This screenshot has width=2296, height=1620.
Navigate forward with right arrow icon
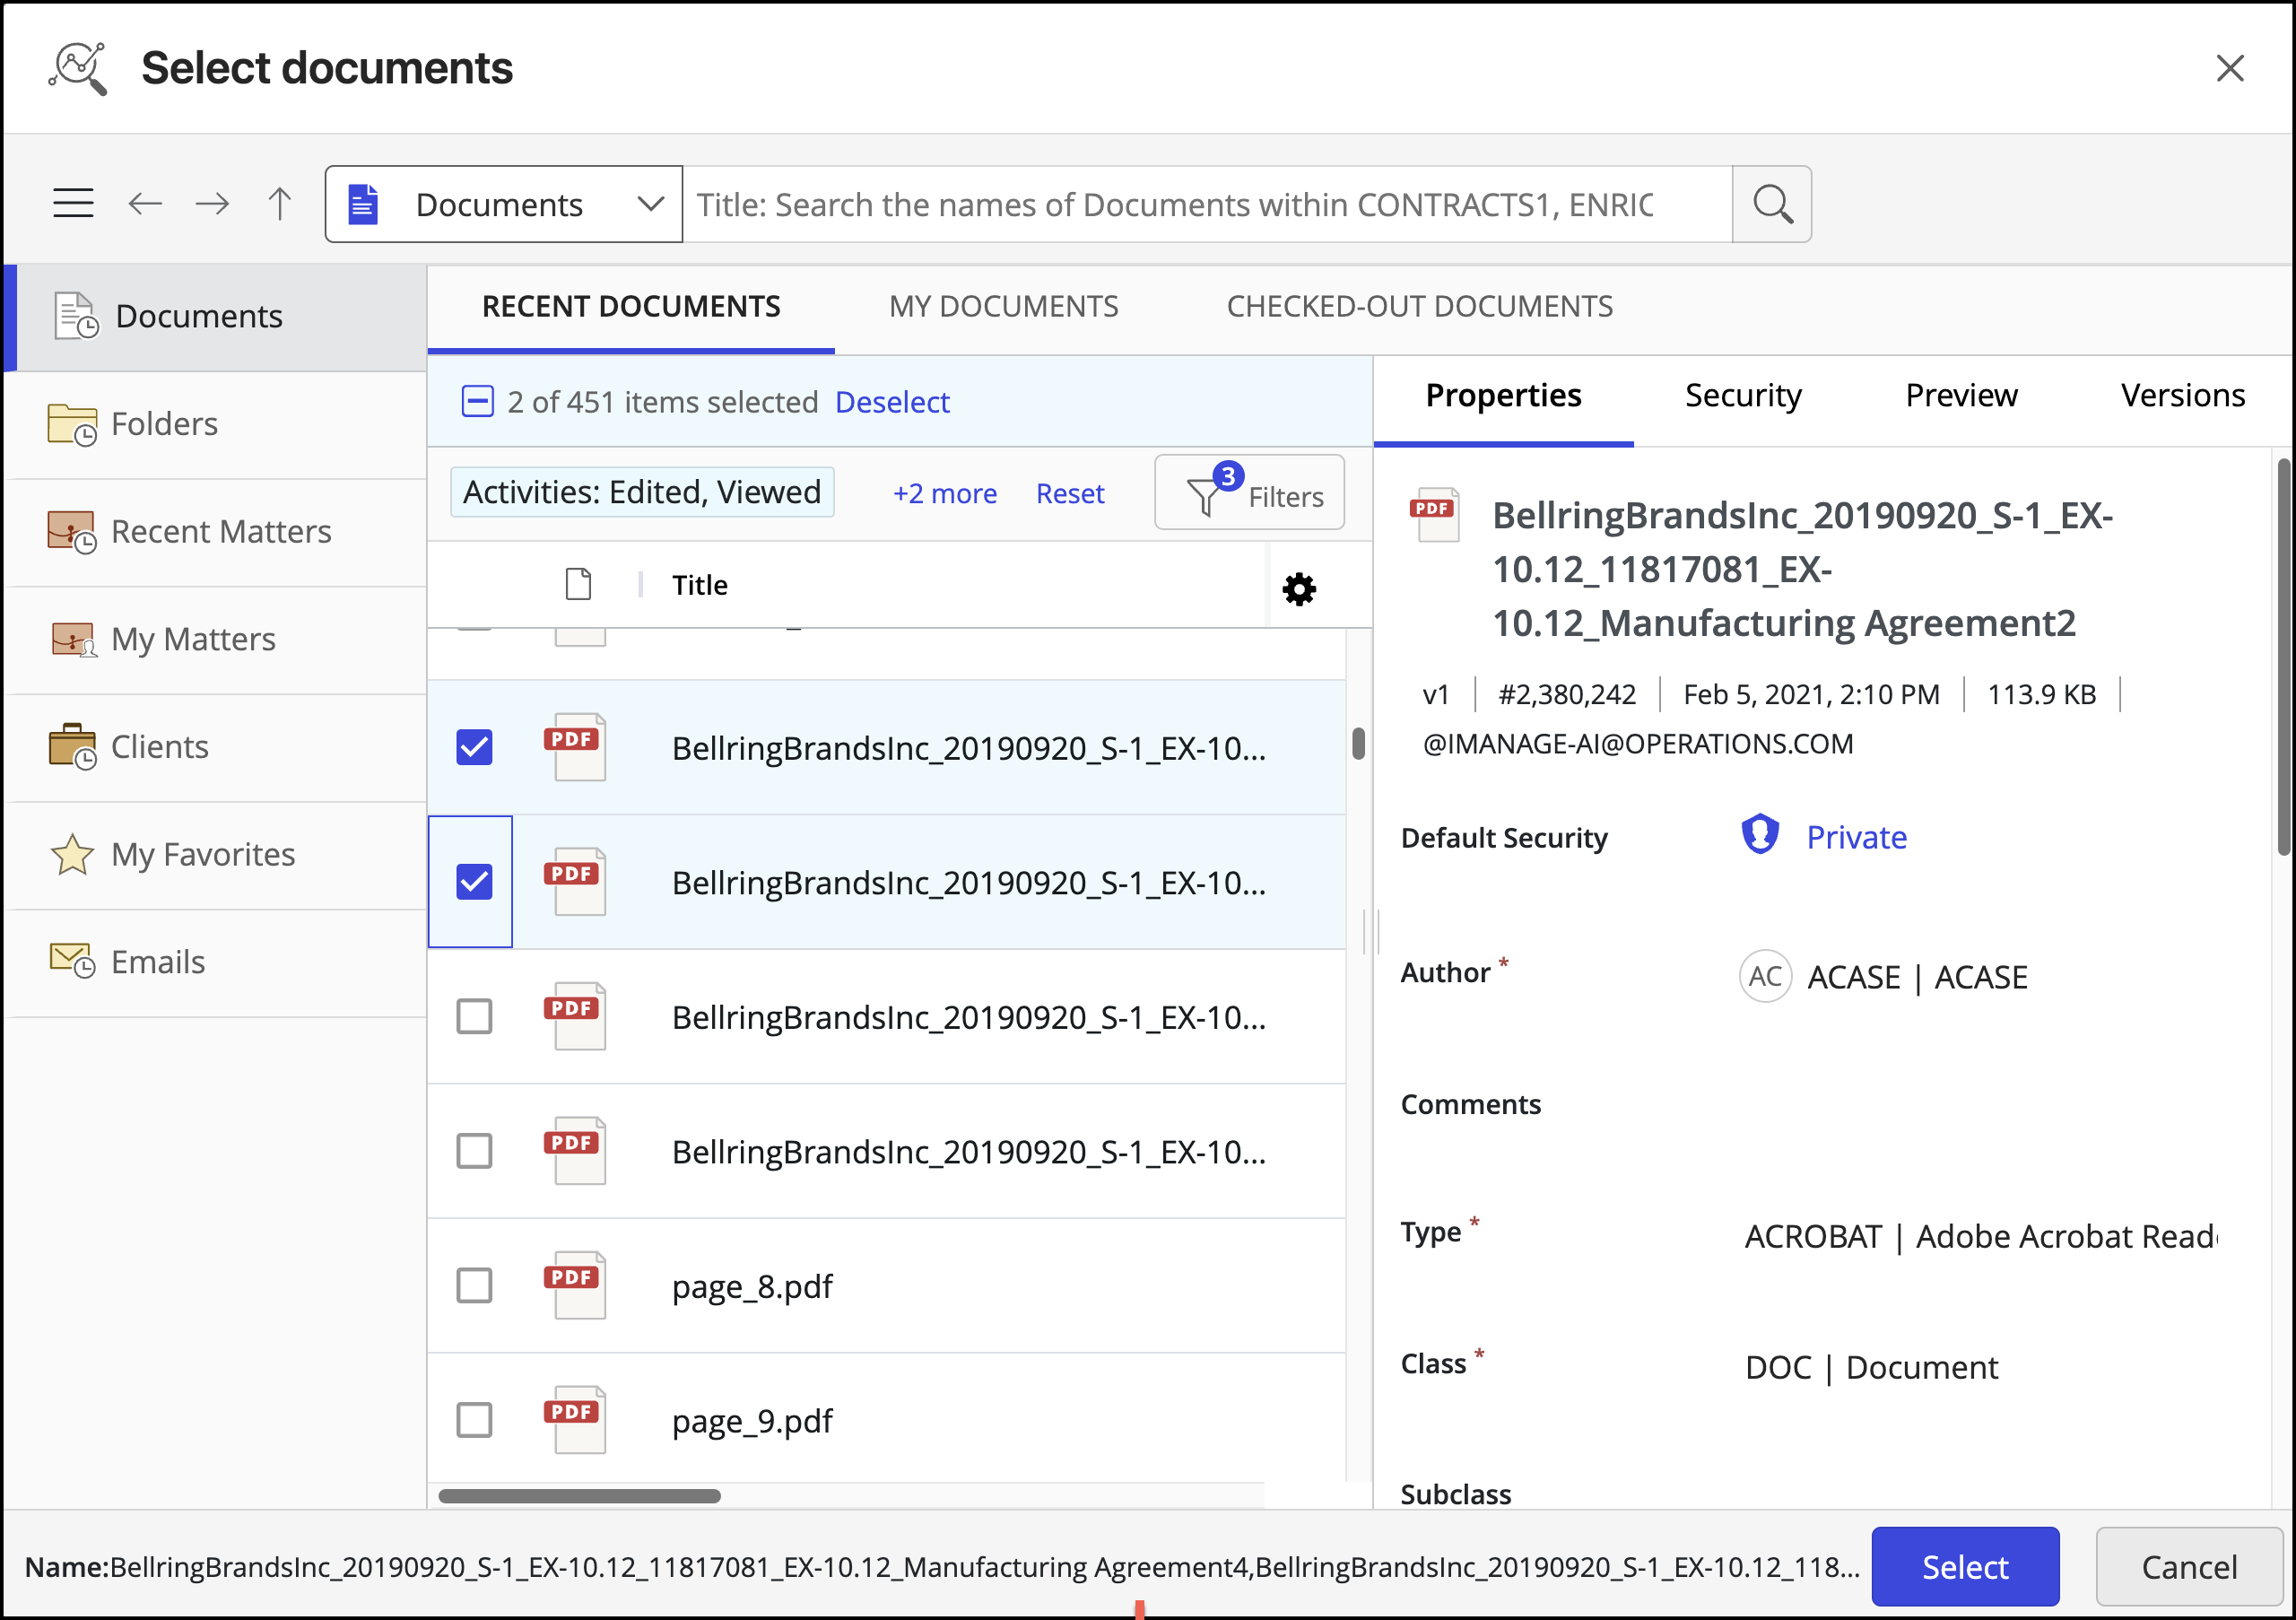[x=212, y=204]
